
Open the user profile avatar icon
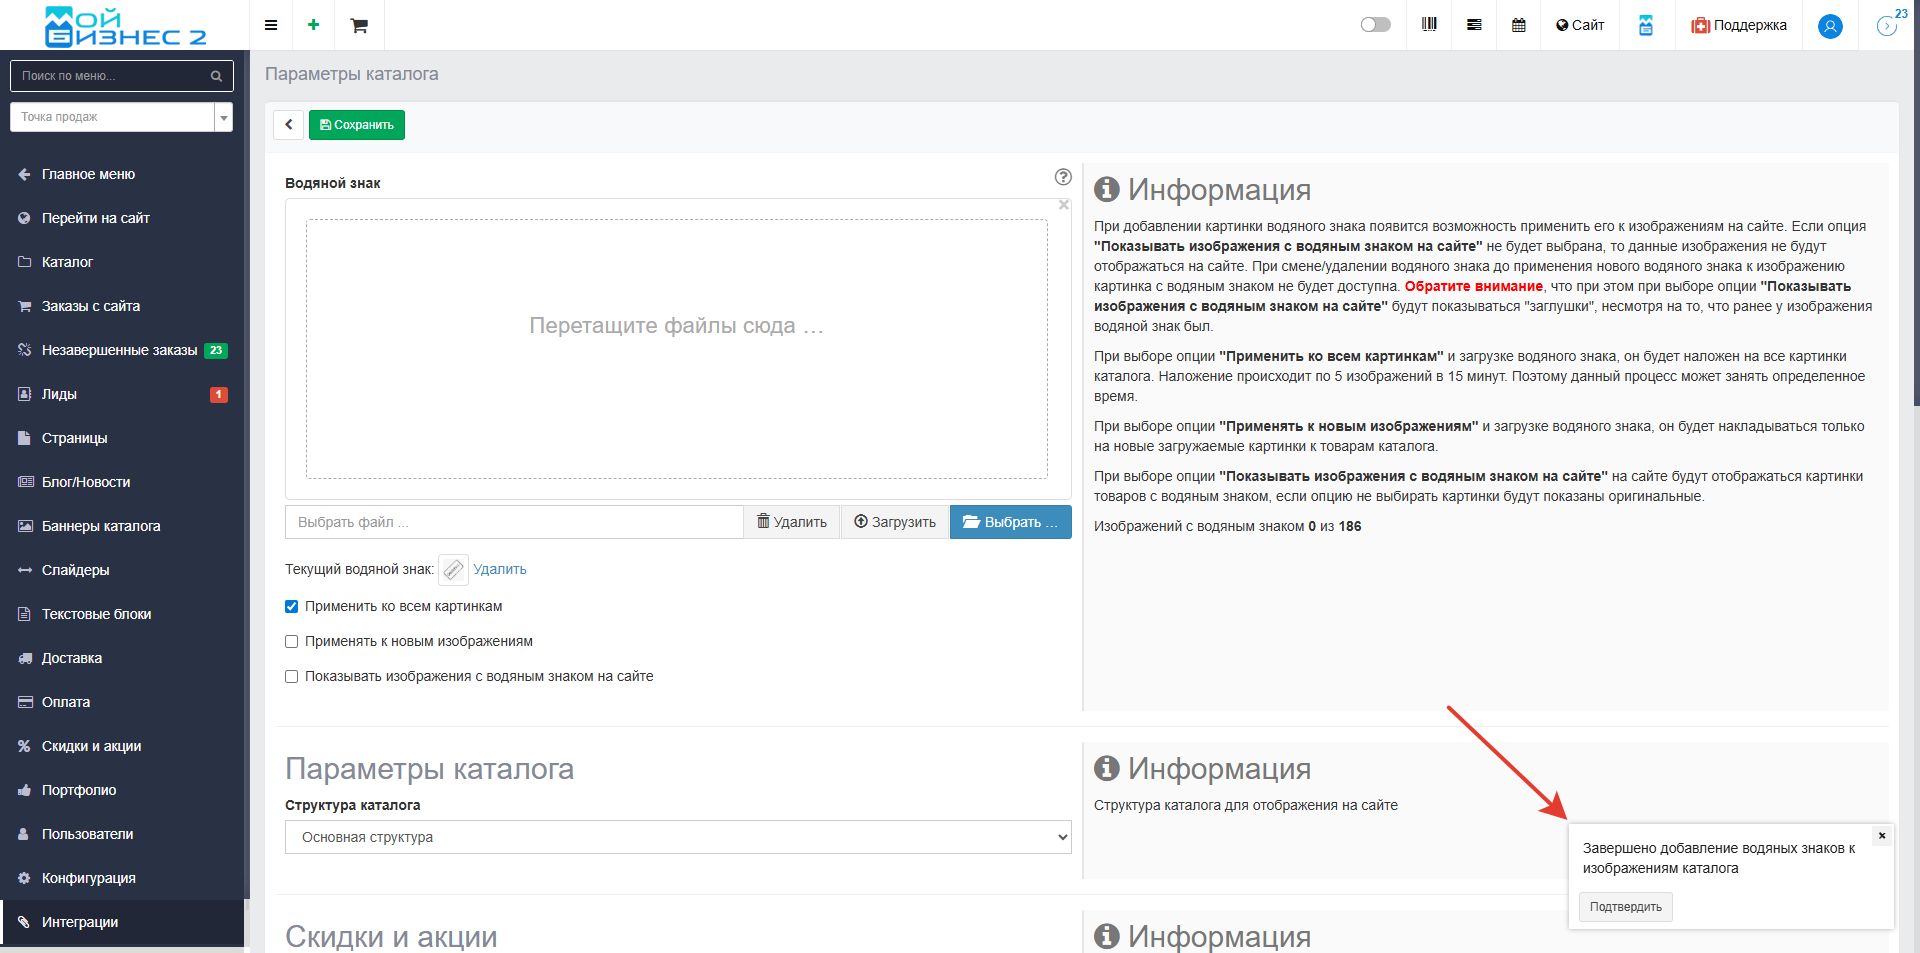click(x=1830, y=26)
